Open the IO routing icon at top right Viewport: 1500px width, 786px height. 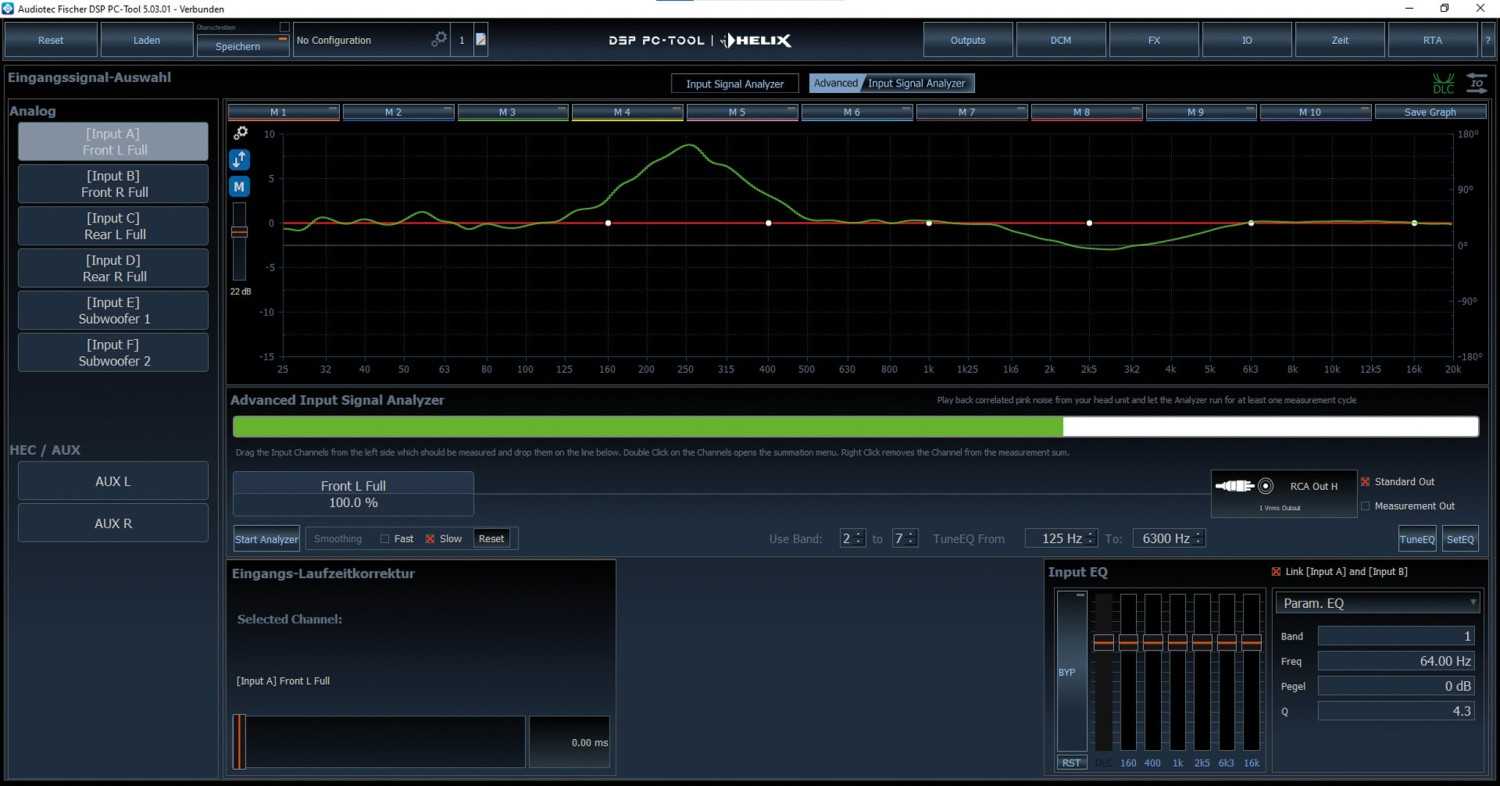tap(1477, 84)
